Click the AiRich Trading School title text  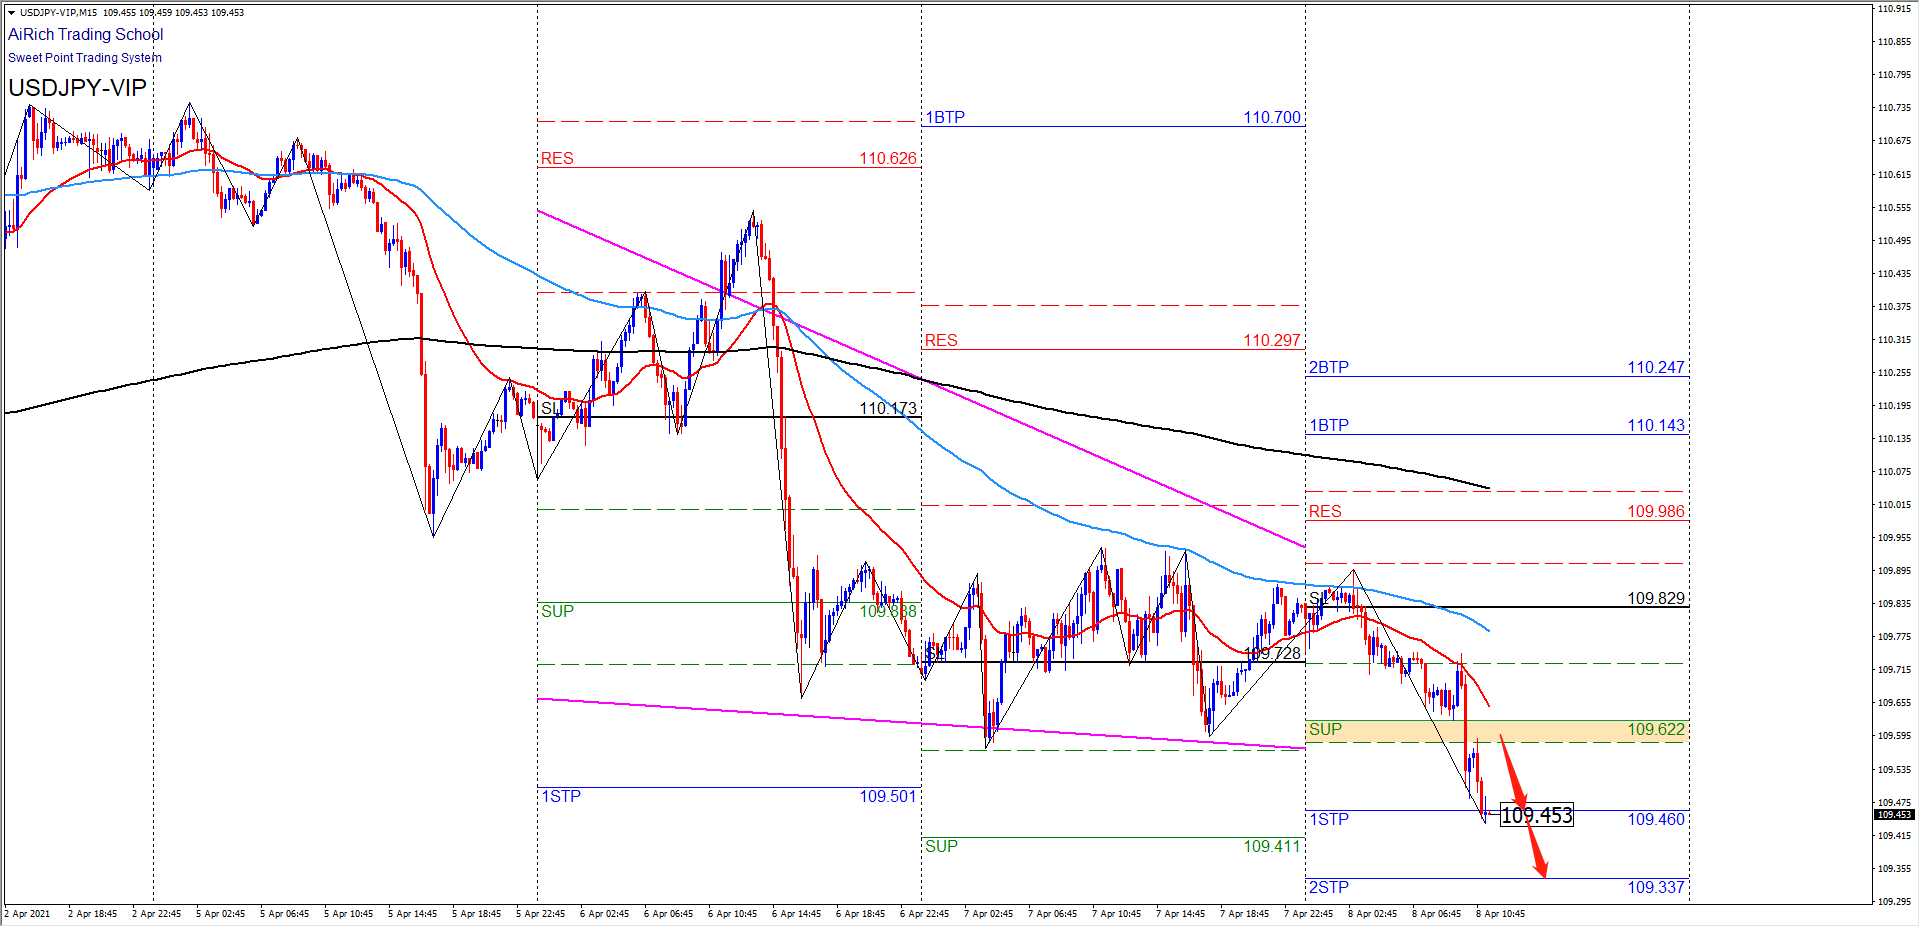pos(85,35)
